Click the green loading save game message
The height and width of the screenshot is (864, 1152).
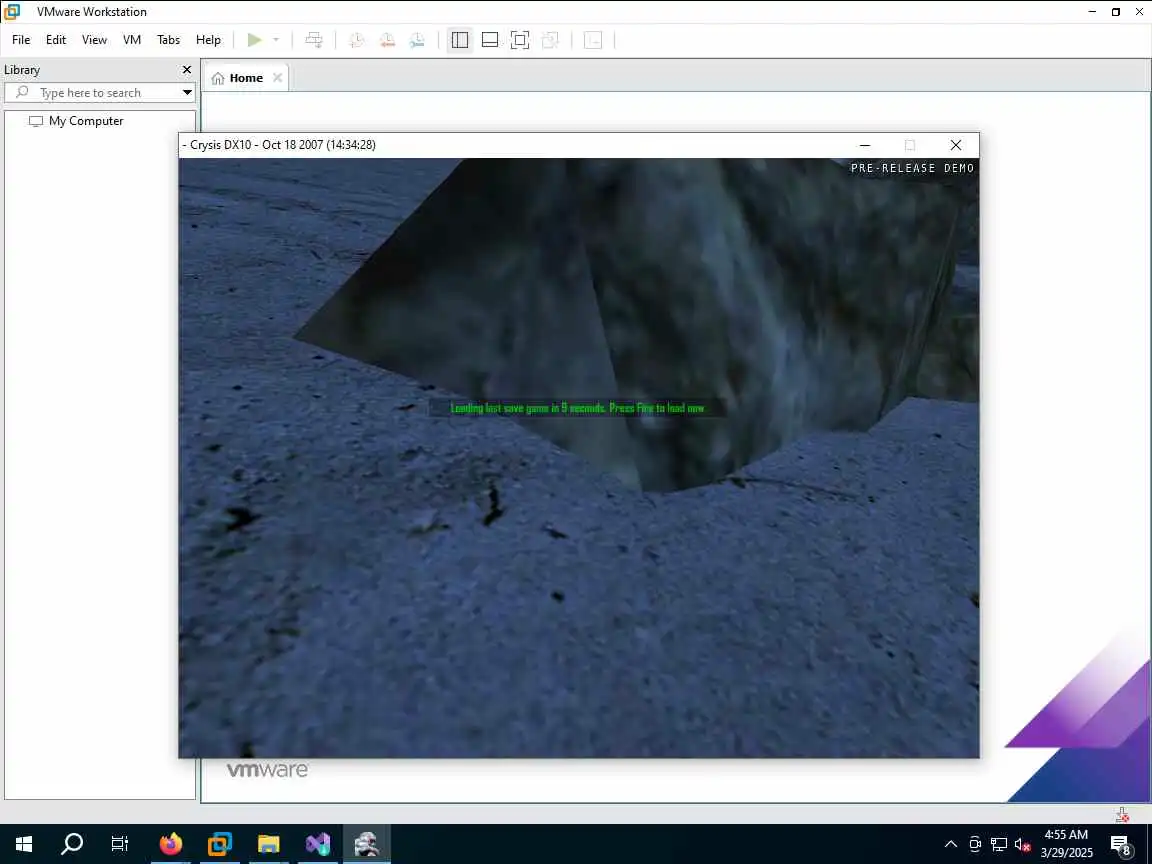click(577, 408)
